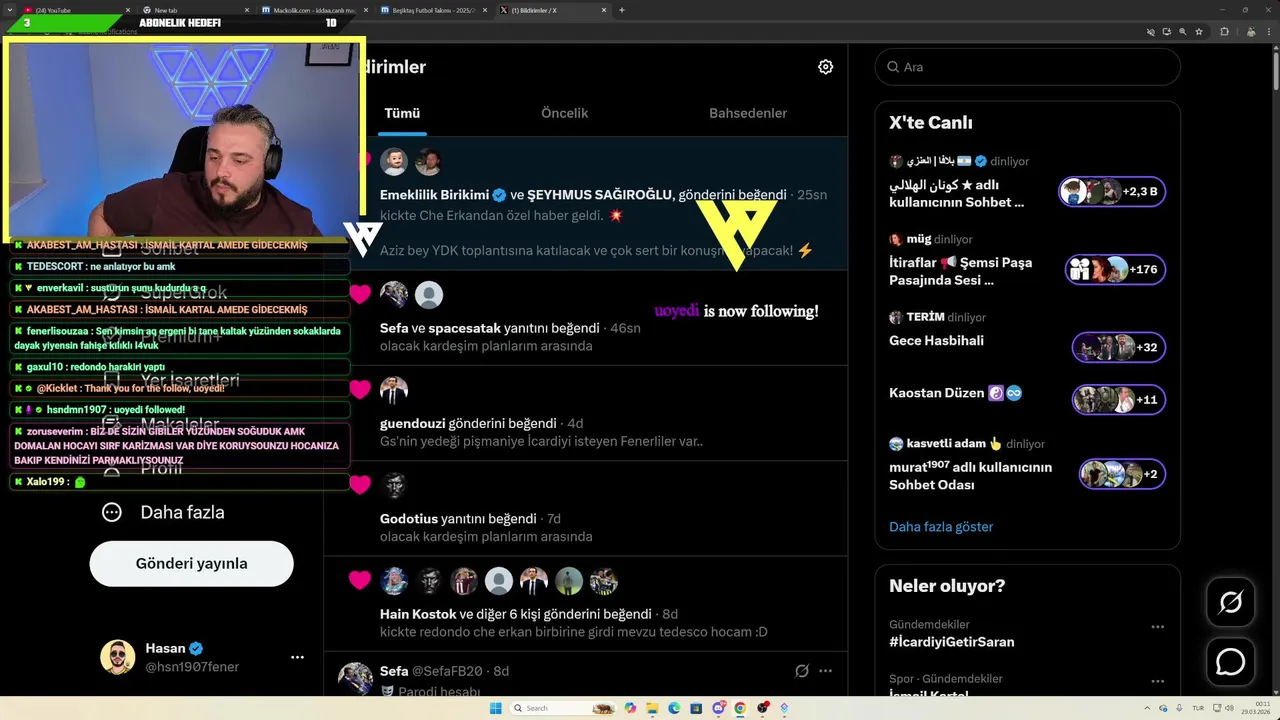Click Godotius's avatar in notification
The height and width of the screenshot is (720, 1280).
point(394,485)
